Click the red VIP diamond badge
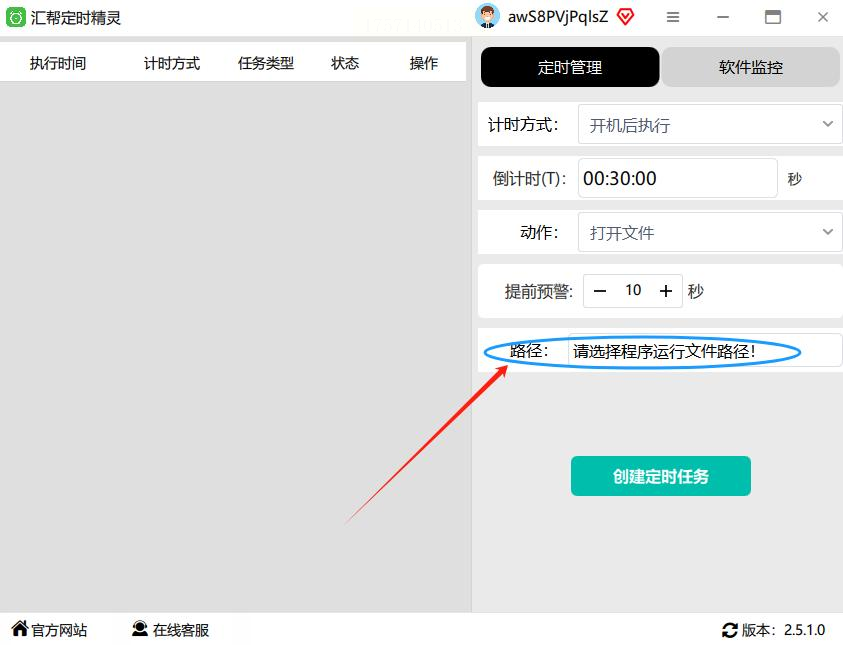 coord(625,17)
